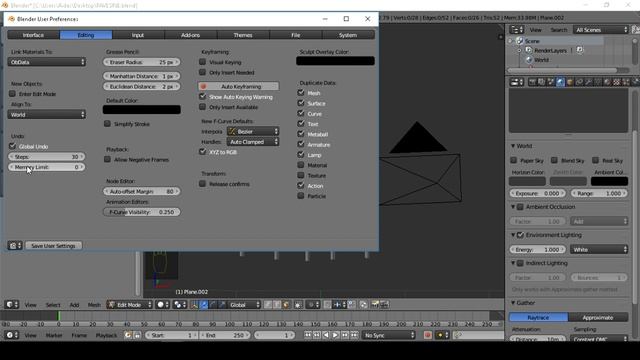
Task: Click the Ambient Color black swatch
Action: pos(609,181)
